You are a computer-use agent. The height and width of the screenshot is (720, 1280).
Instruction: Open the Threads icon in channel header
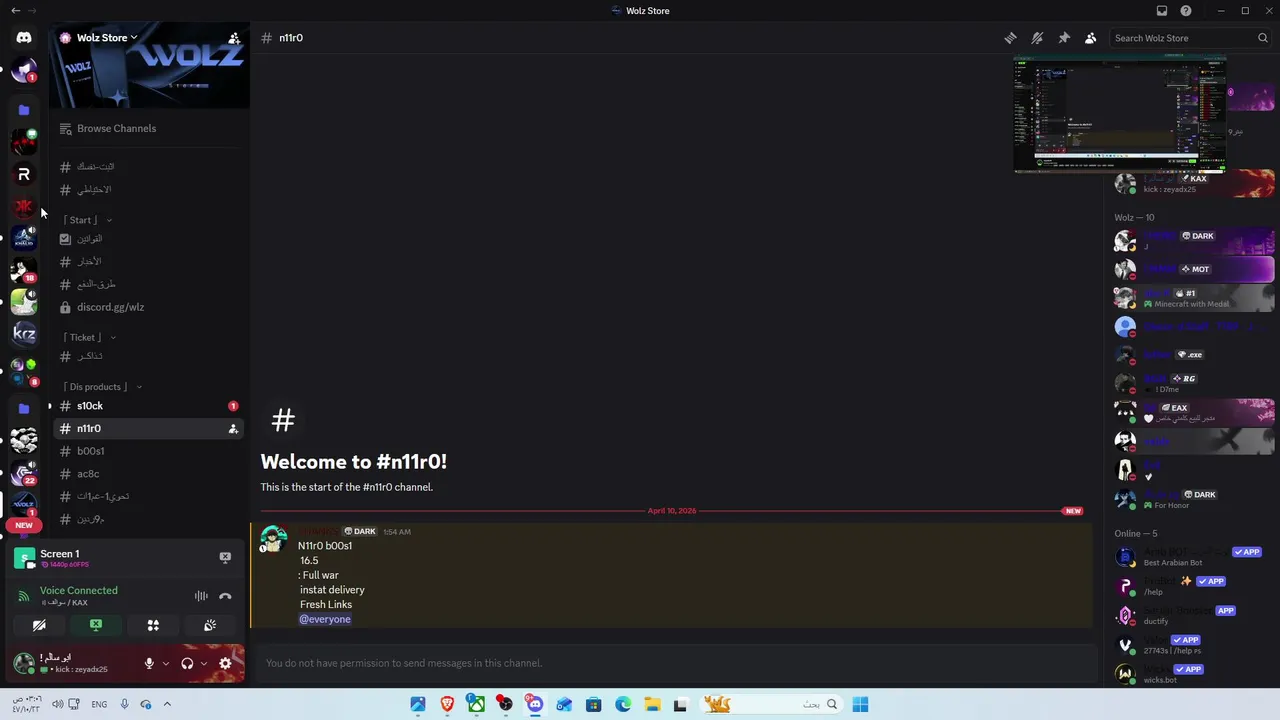(1010, 38)
